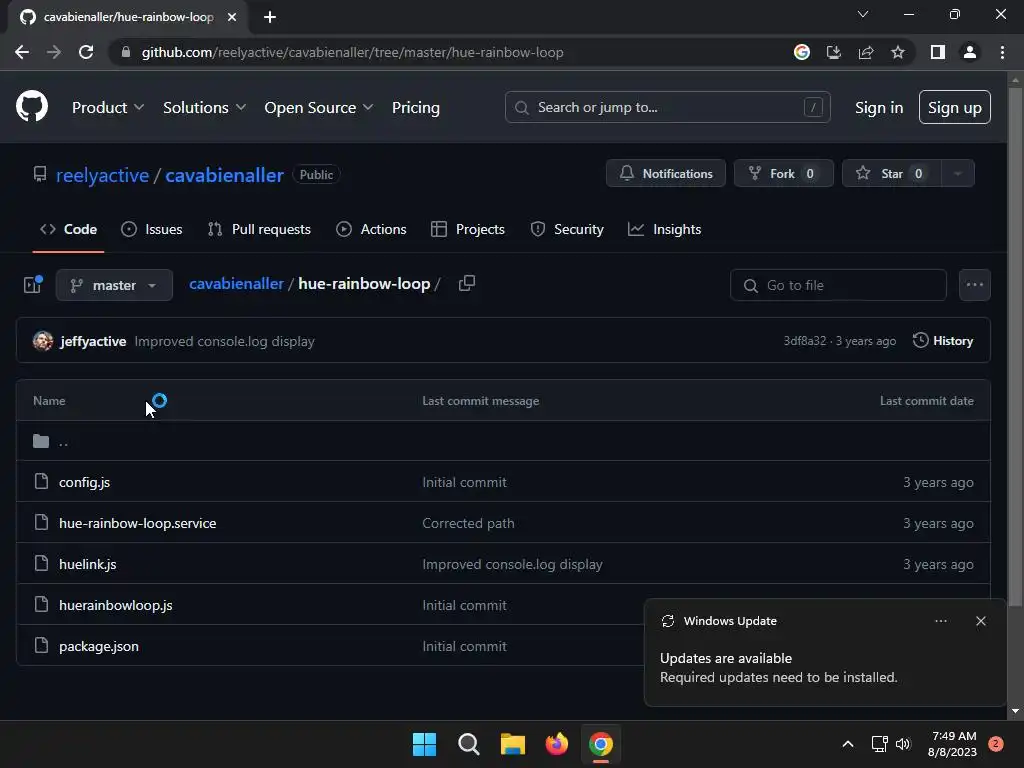
Task: Click Sign in link
Action: point(879,107)
